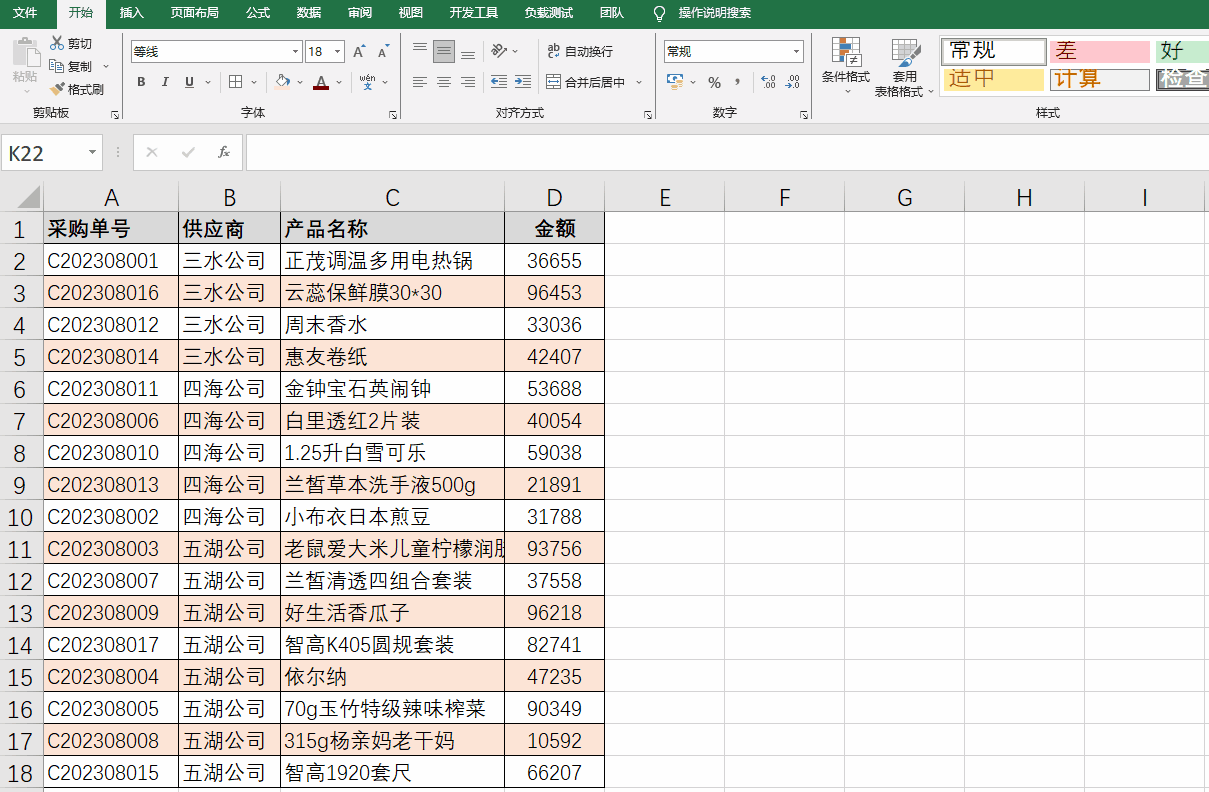Screen dimensions: 1209x792
Task: Select cell 金钟宝石英闹钟
Action: tap(392, 389)
